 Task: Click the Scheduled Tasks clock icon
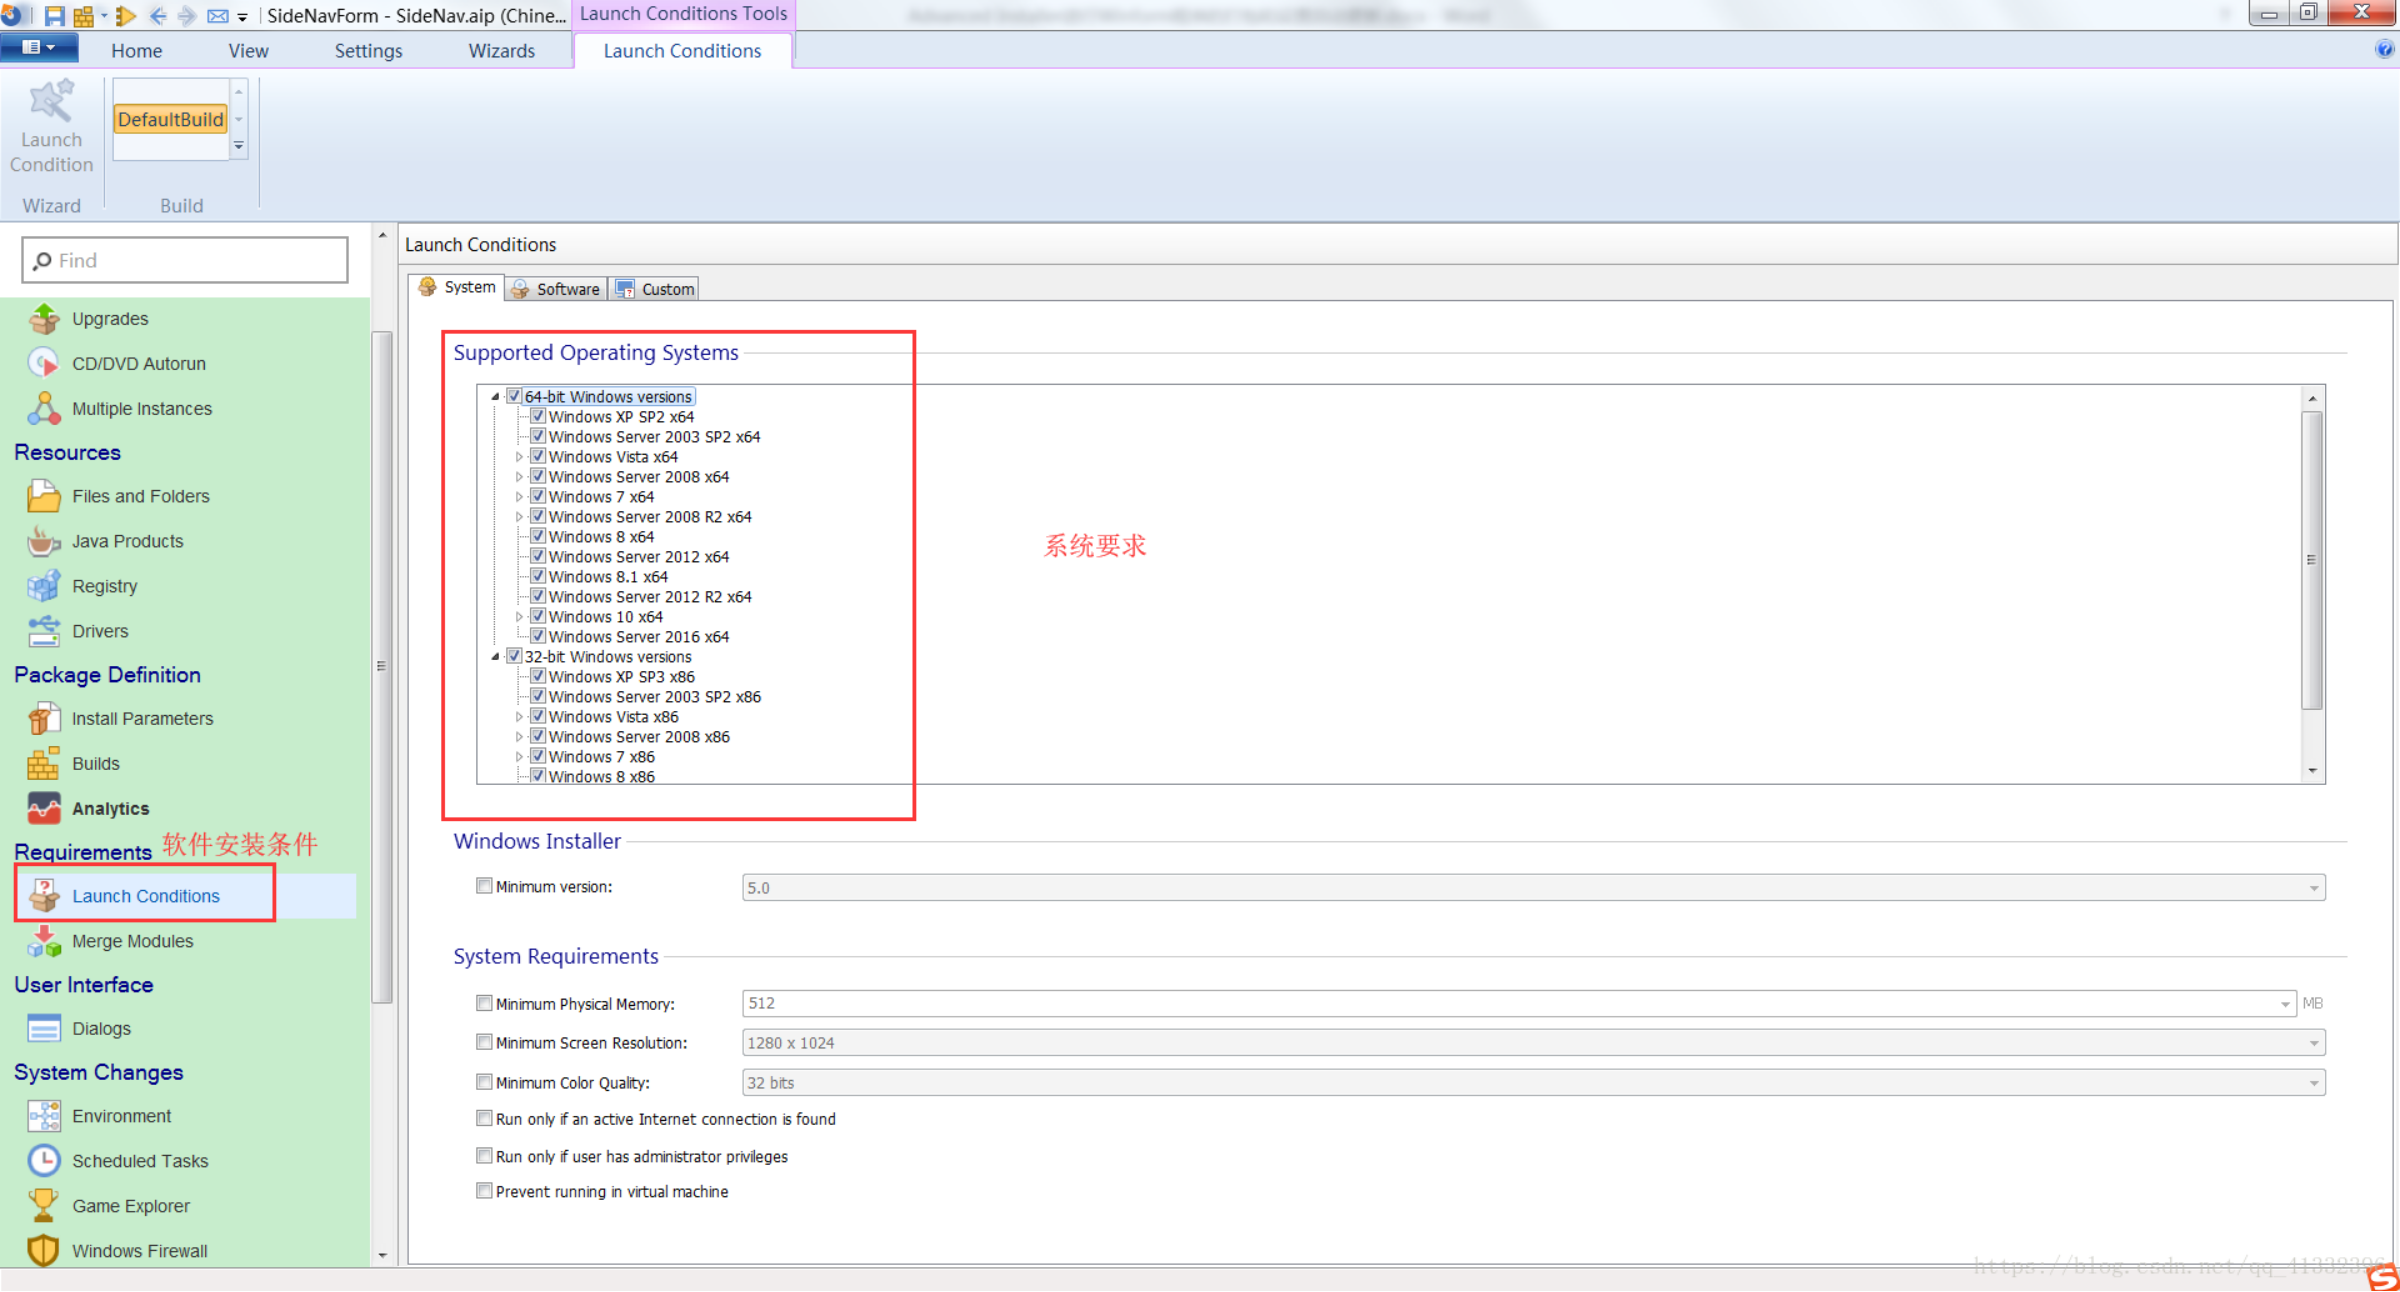[44, 1160]
